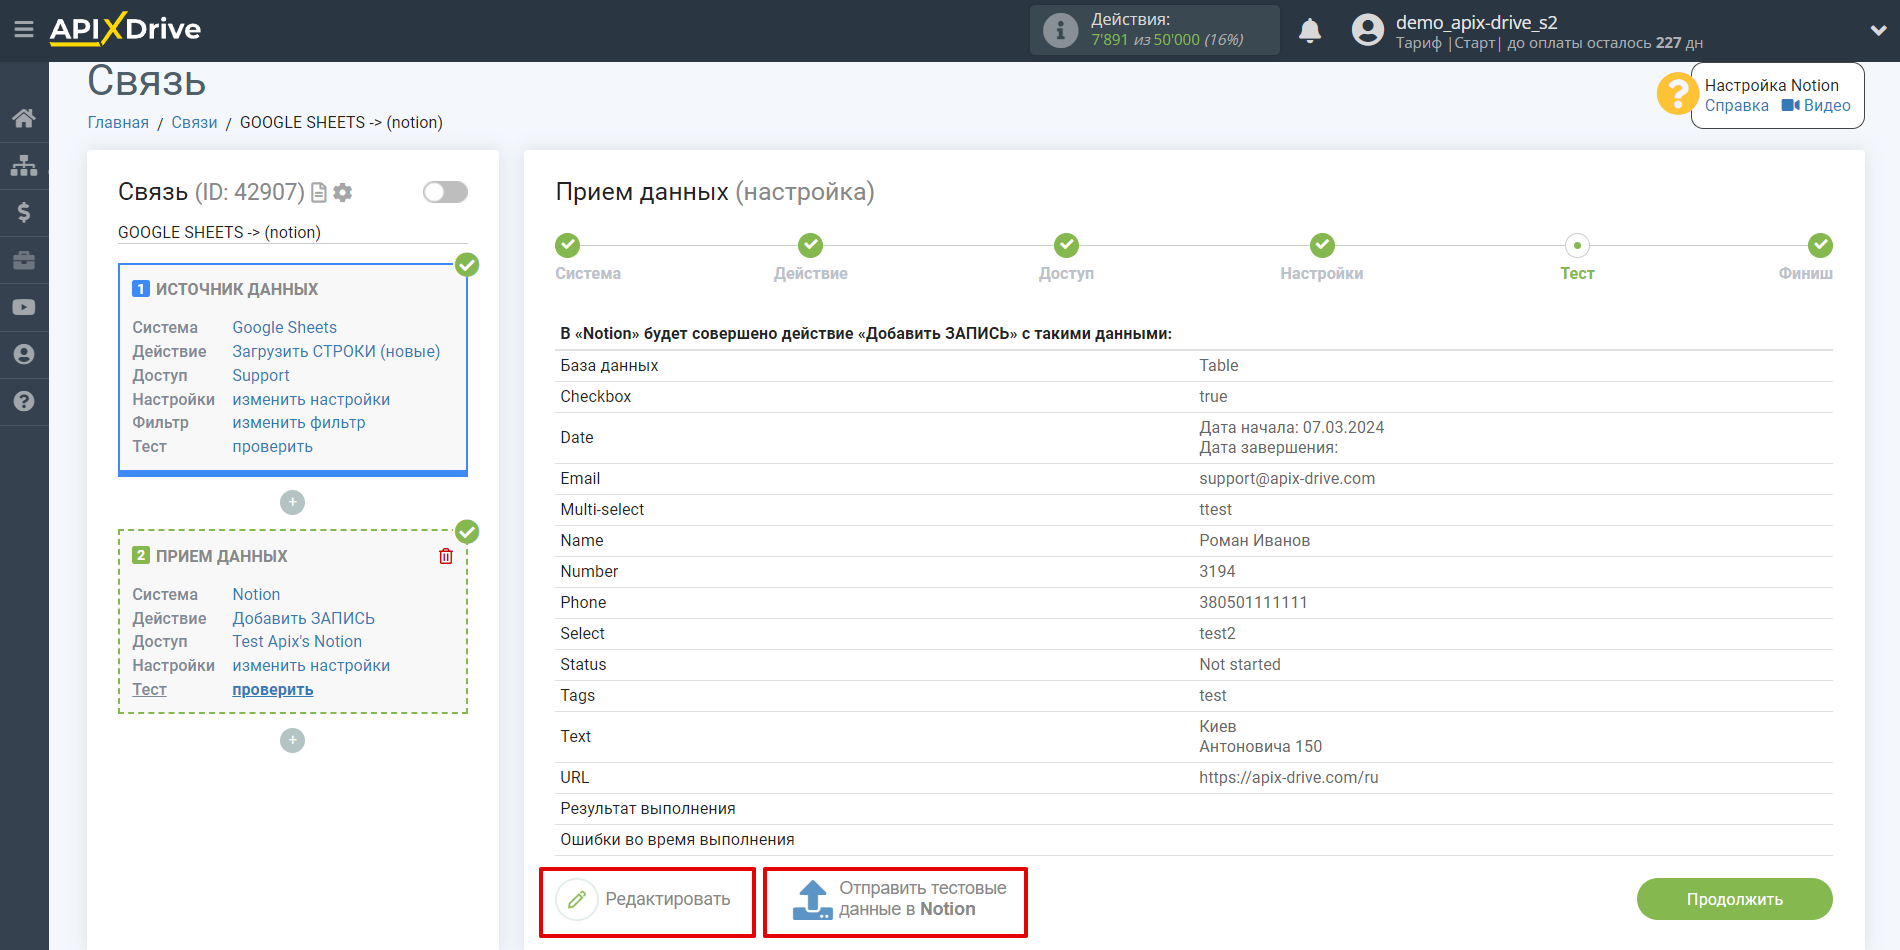Go to the Главная breadcrumb

click(x=118, y=122)
